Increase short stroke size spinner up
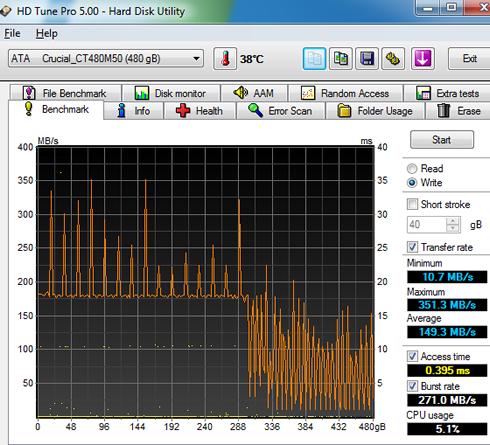490x445 pixels. click(452, 221)
